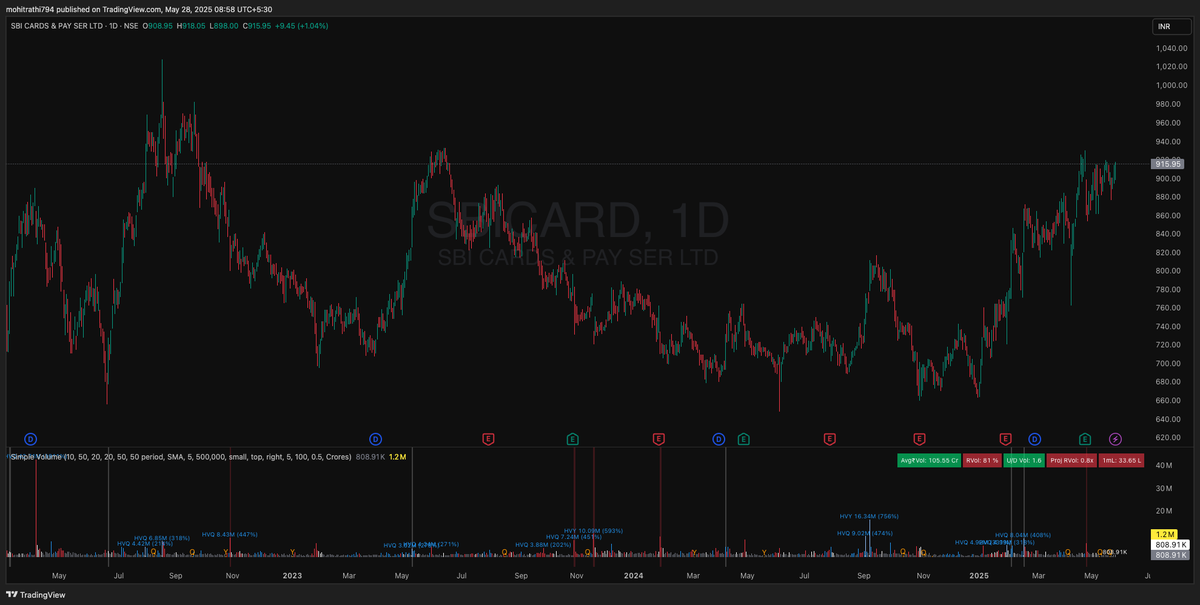
Task: Click the 2025 label on time axis
Action: coord(979,576)
